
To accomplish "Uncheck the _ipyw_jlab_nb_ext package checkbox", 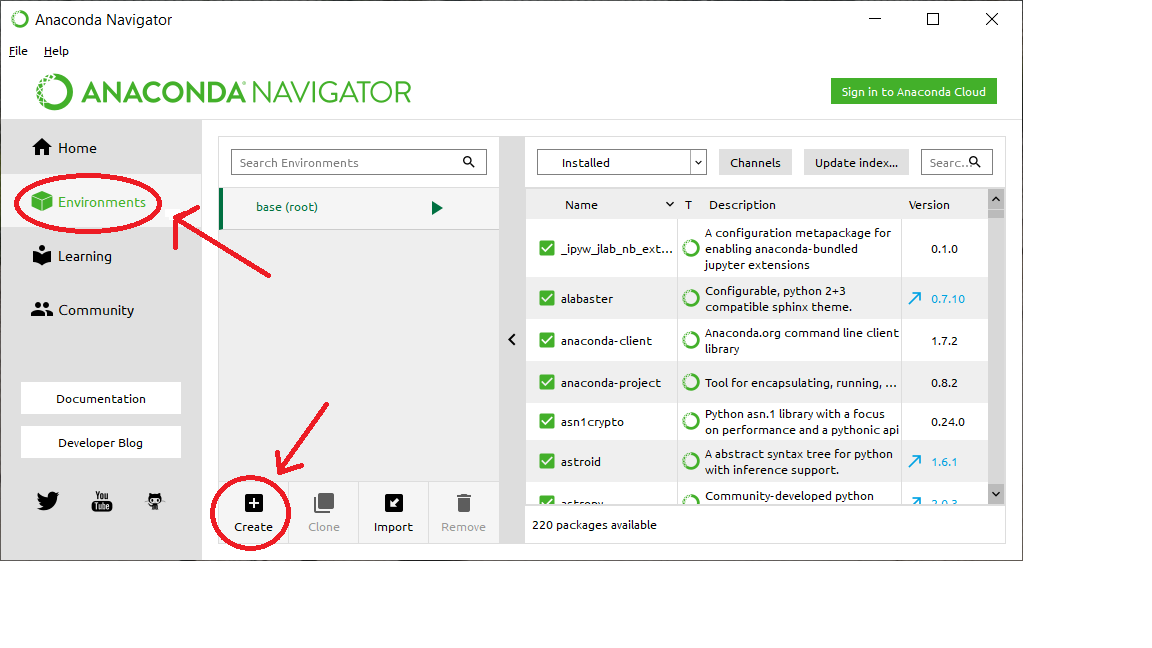I will (547, 248).
